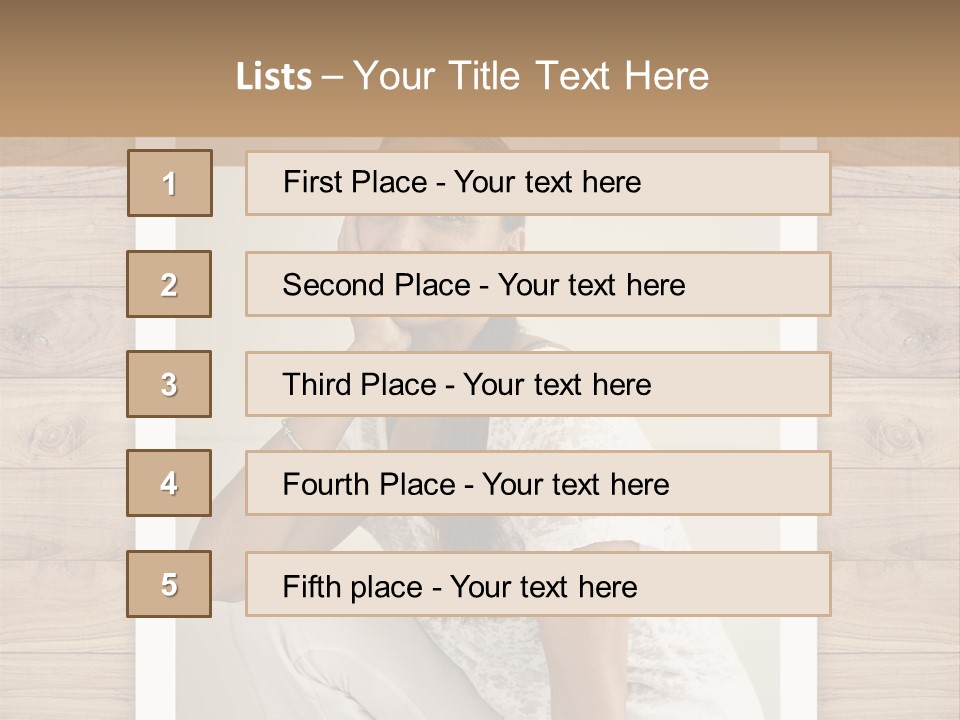
Task: Click the Third Place text bar
Action: pyautogui.click(x=538, y=384)
